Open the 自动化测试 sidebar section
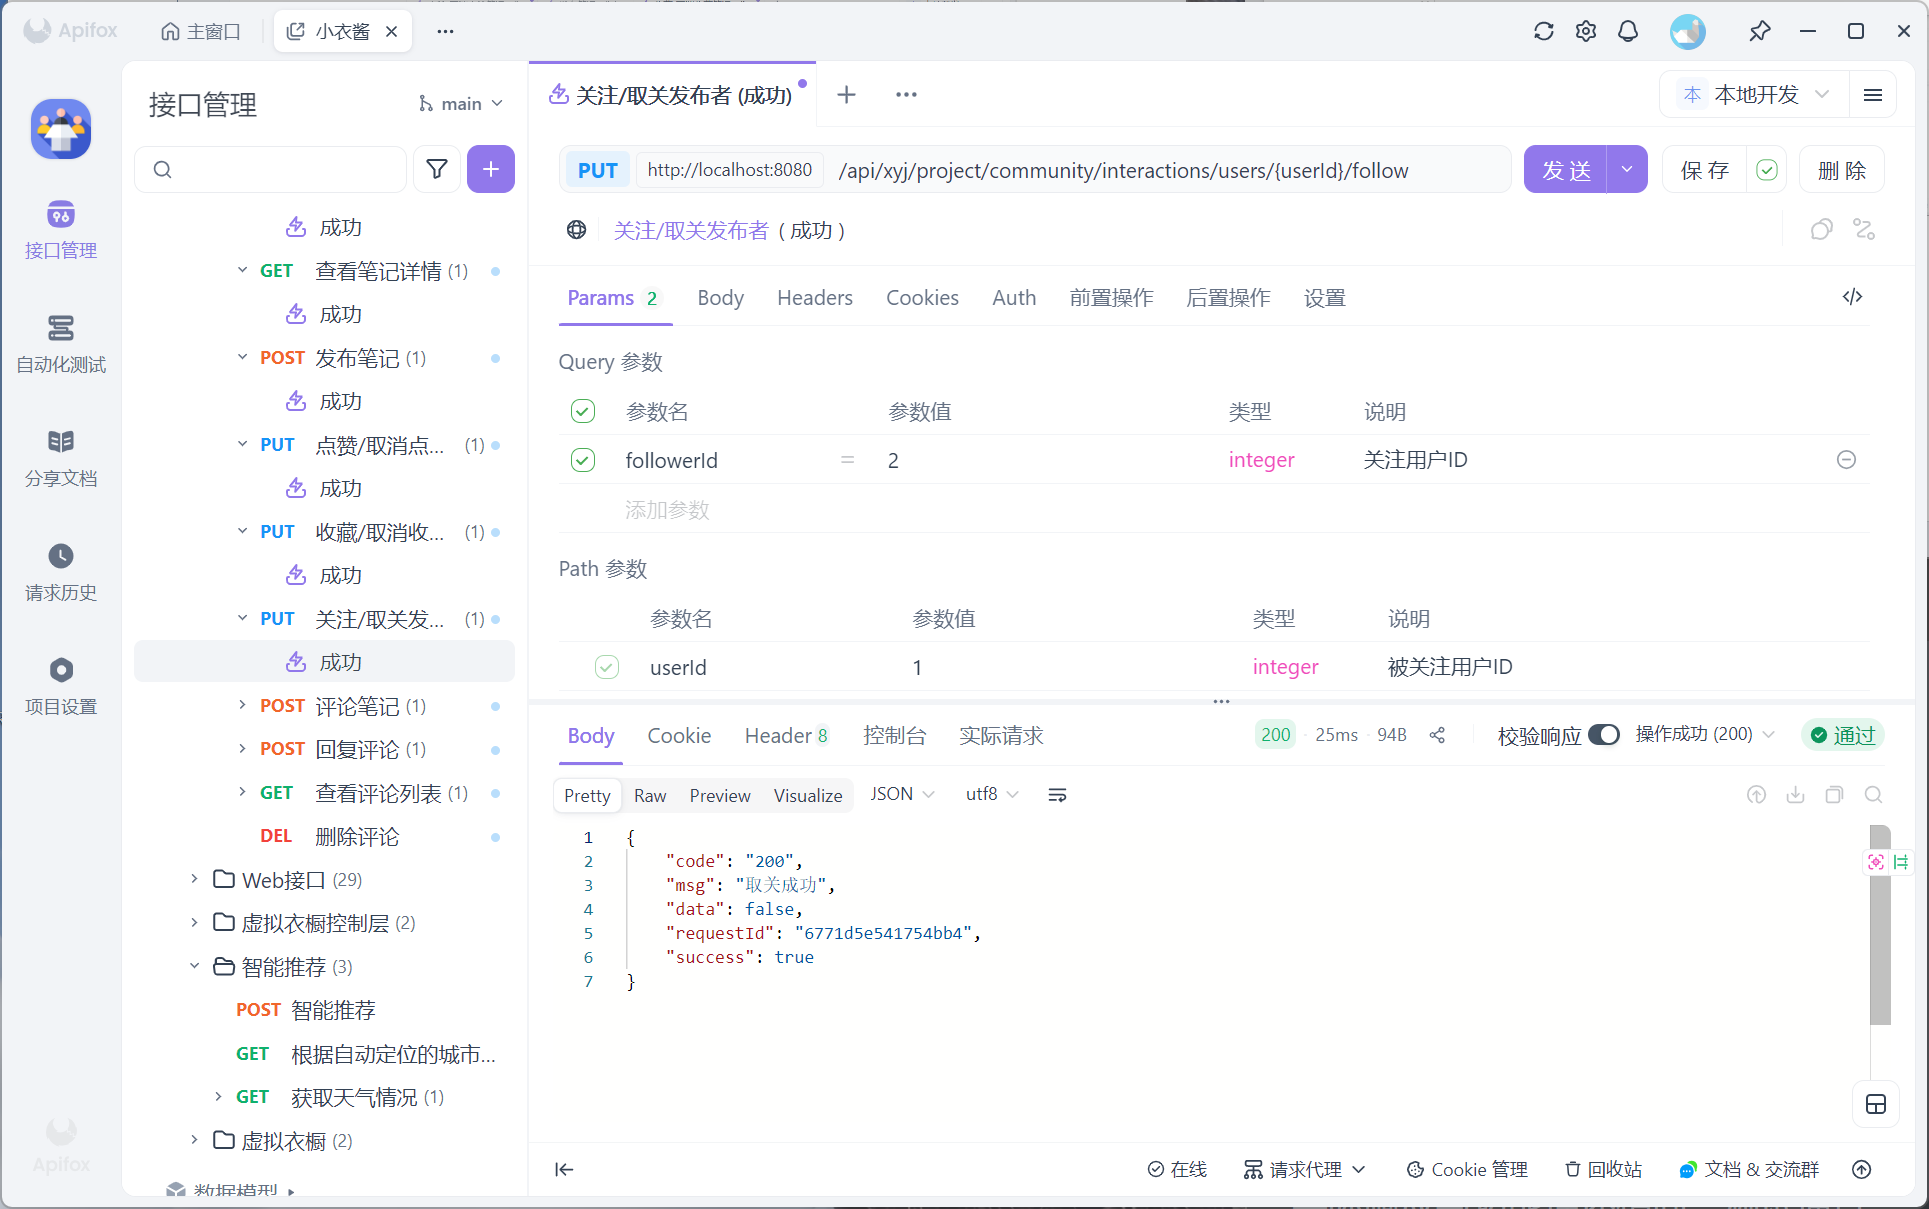 (61, 343)
